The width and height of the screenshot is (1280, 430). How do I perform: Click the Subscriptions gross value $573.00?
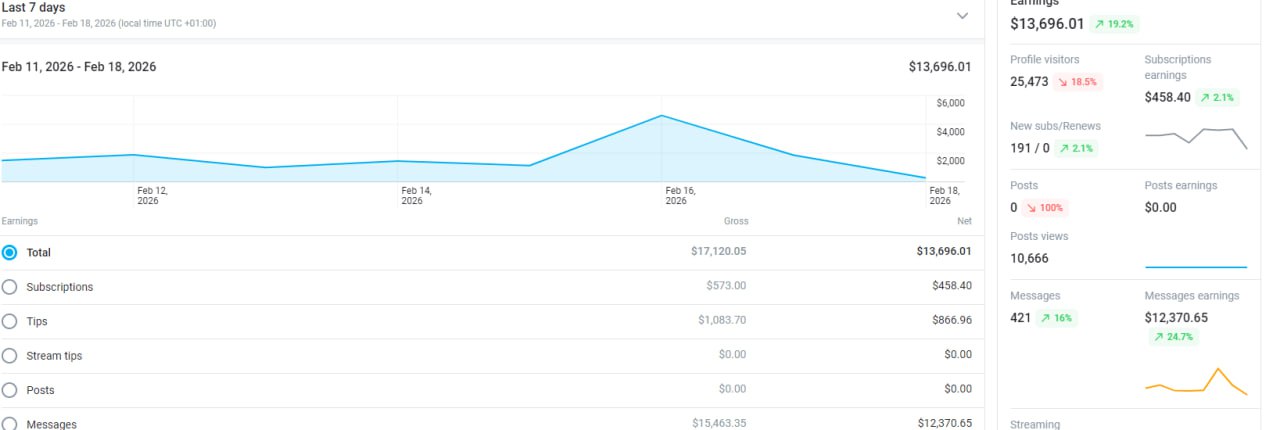coord(726,286)
